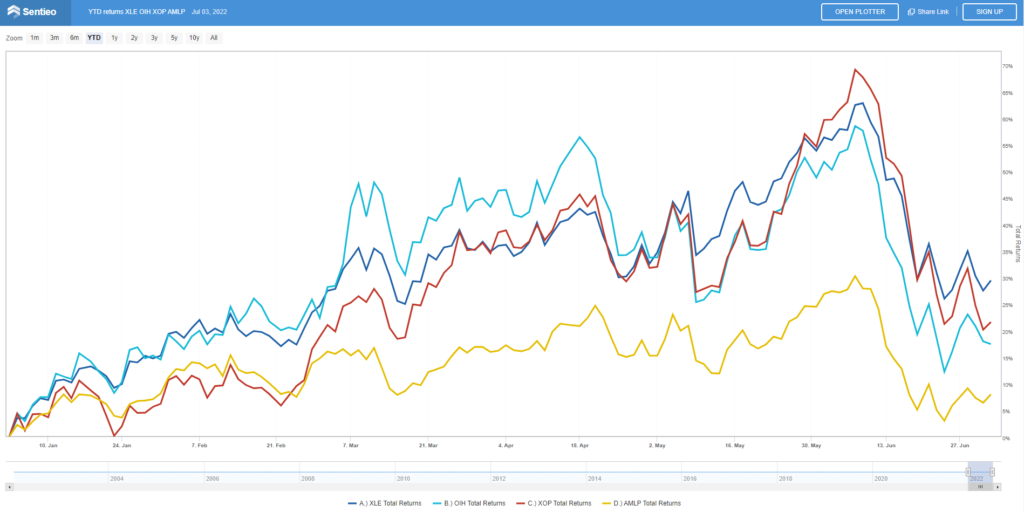Set zoom range to 6m
The image size is (1024, 512).
[74, 38]
